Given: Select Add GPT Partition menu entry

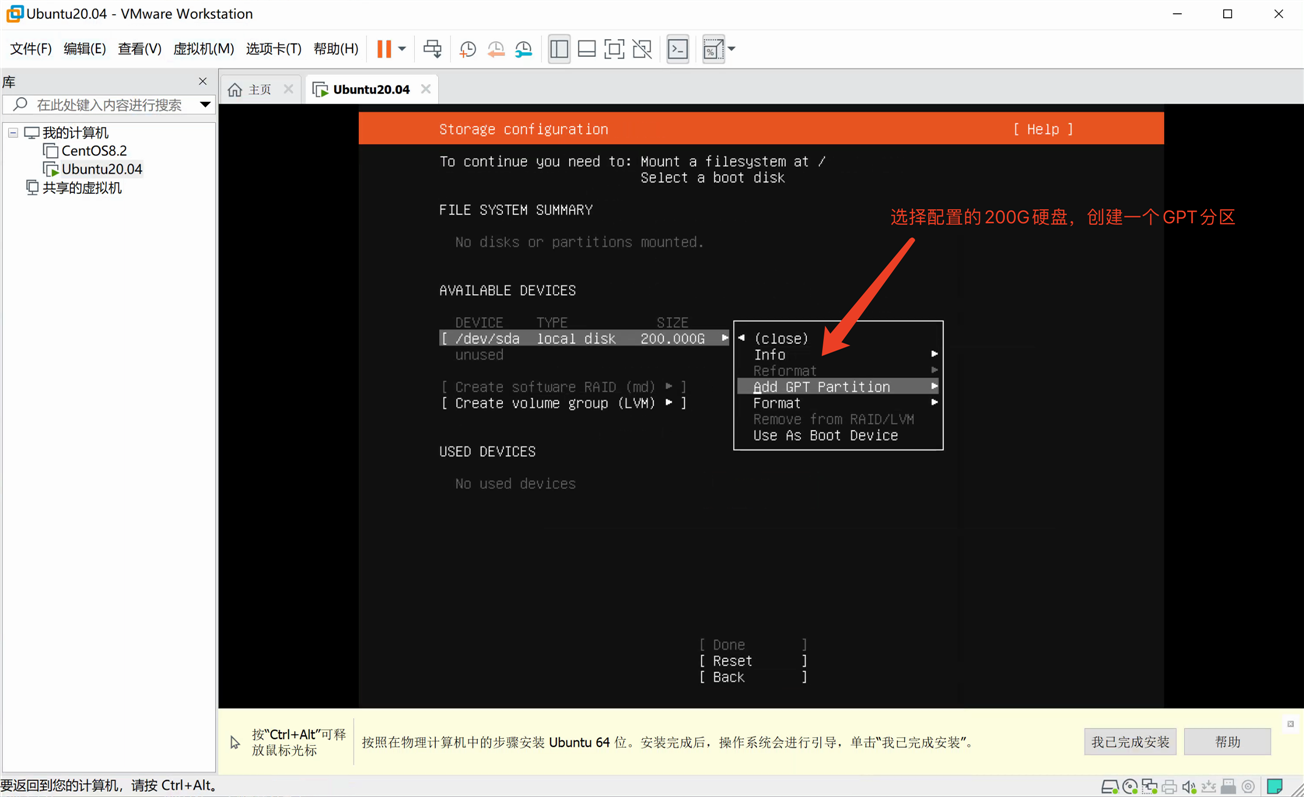Looking at the screenshot, I should pyautogui.click(x=838, y=387).
